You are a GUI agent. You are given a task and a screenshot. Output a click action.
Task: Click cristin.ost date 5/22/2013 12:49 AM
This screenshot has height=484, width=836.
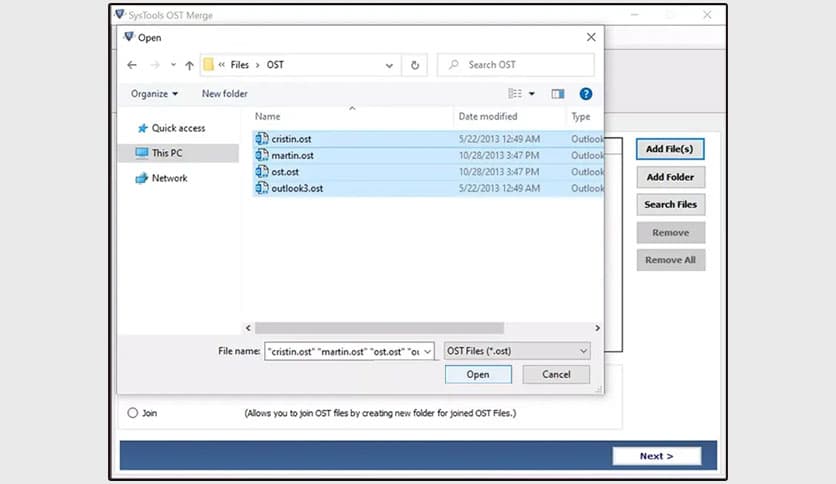(x=499, y=139)
